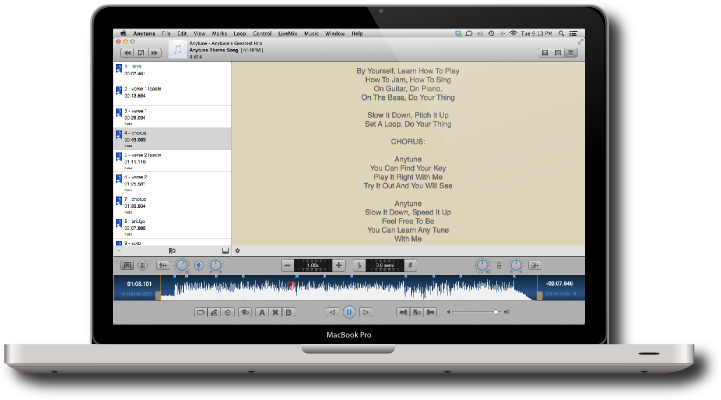Image resolution: width=721 pixels, height=400 pixels.
Task: Open the equalizer sliders button
Action: 163,265
